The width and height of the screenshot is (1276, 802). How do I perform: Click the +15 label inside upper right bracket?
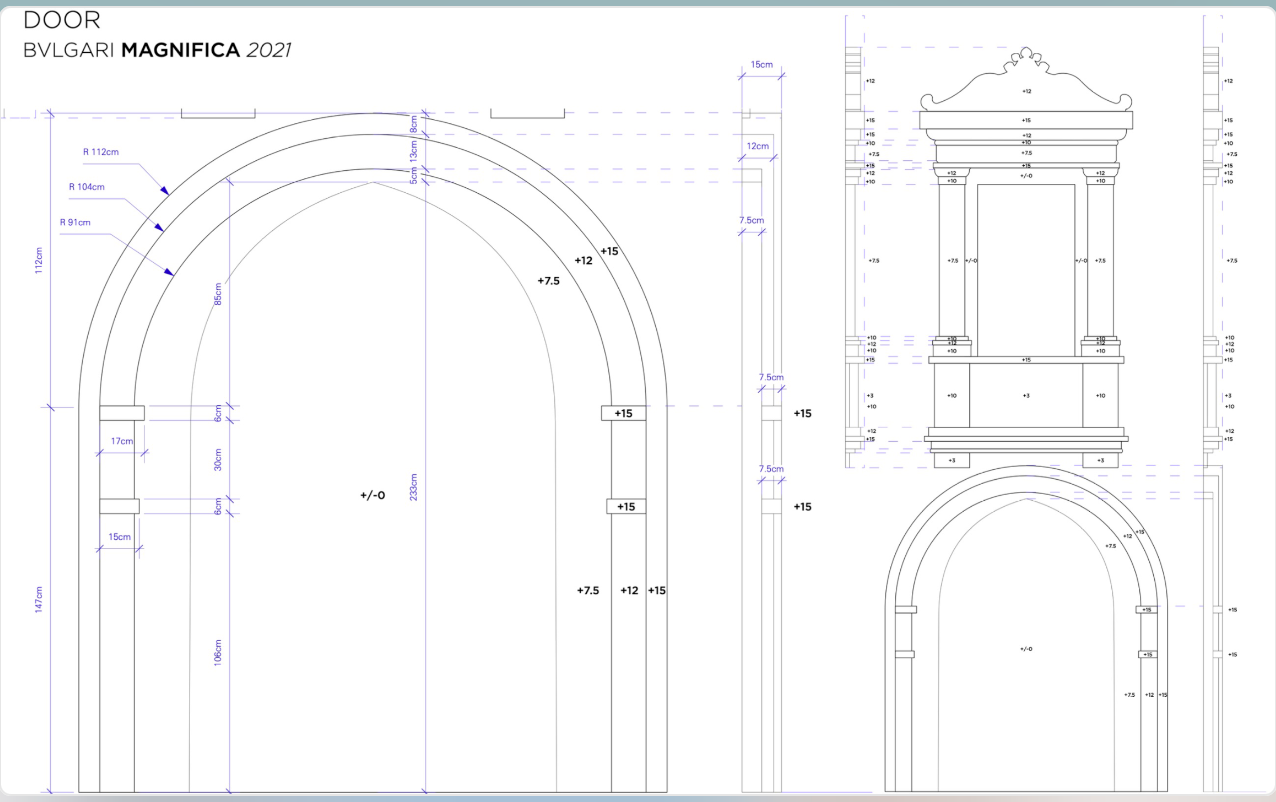[x=624, y=413]
